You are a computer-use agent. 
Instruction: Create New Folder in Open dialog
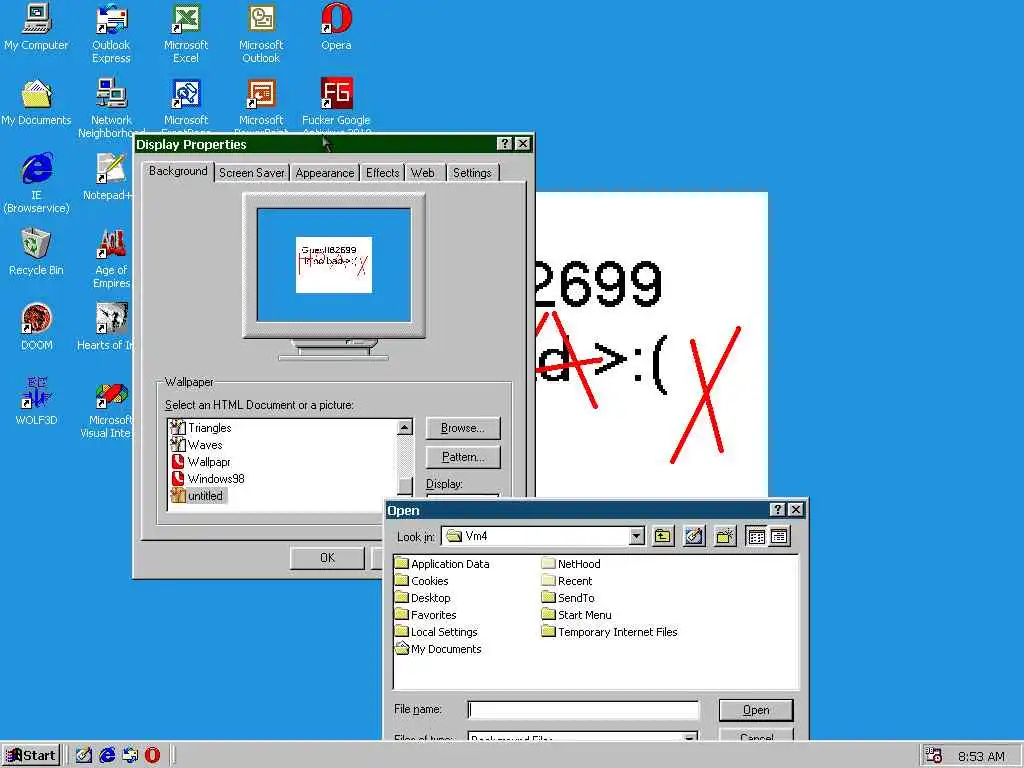point(725,536)
